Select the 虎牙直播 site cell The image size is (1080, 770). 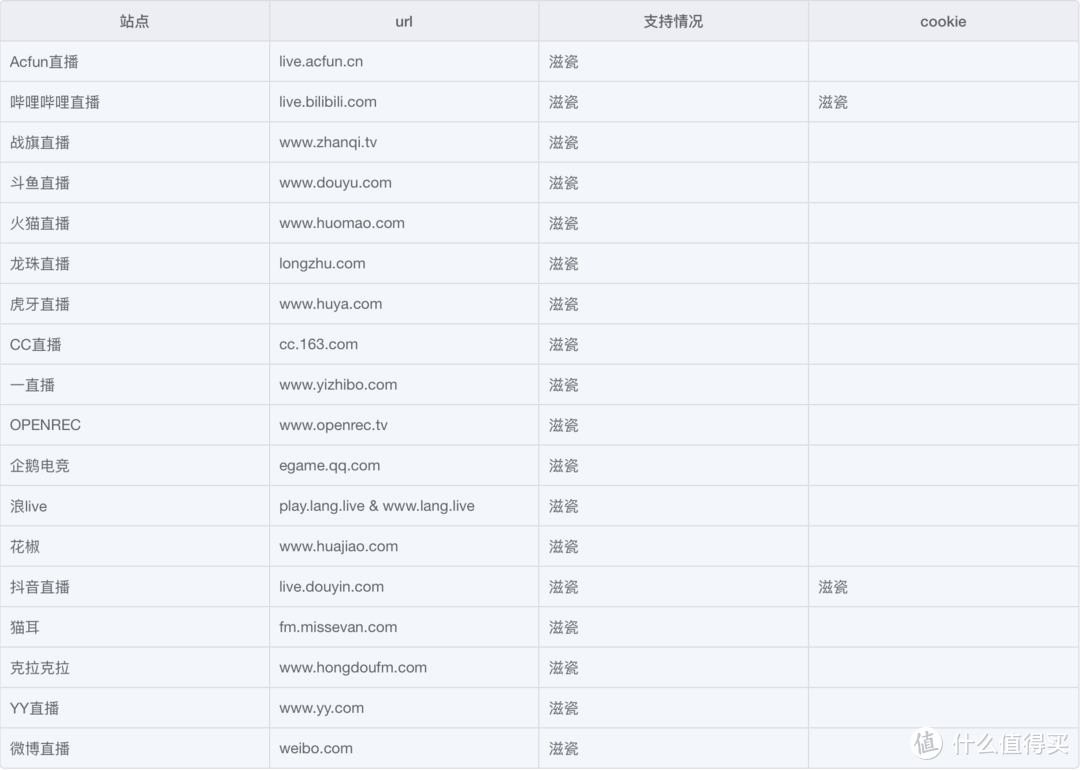point(134,304)
